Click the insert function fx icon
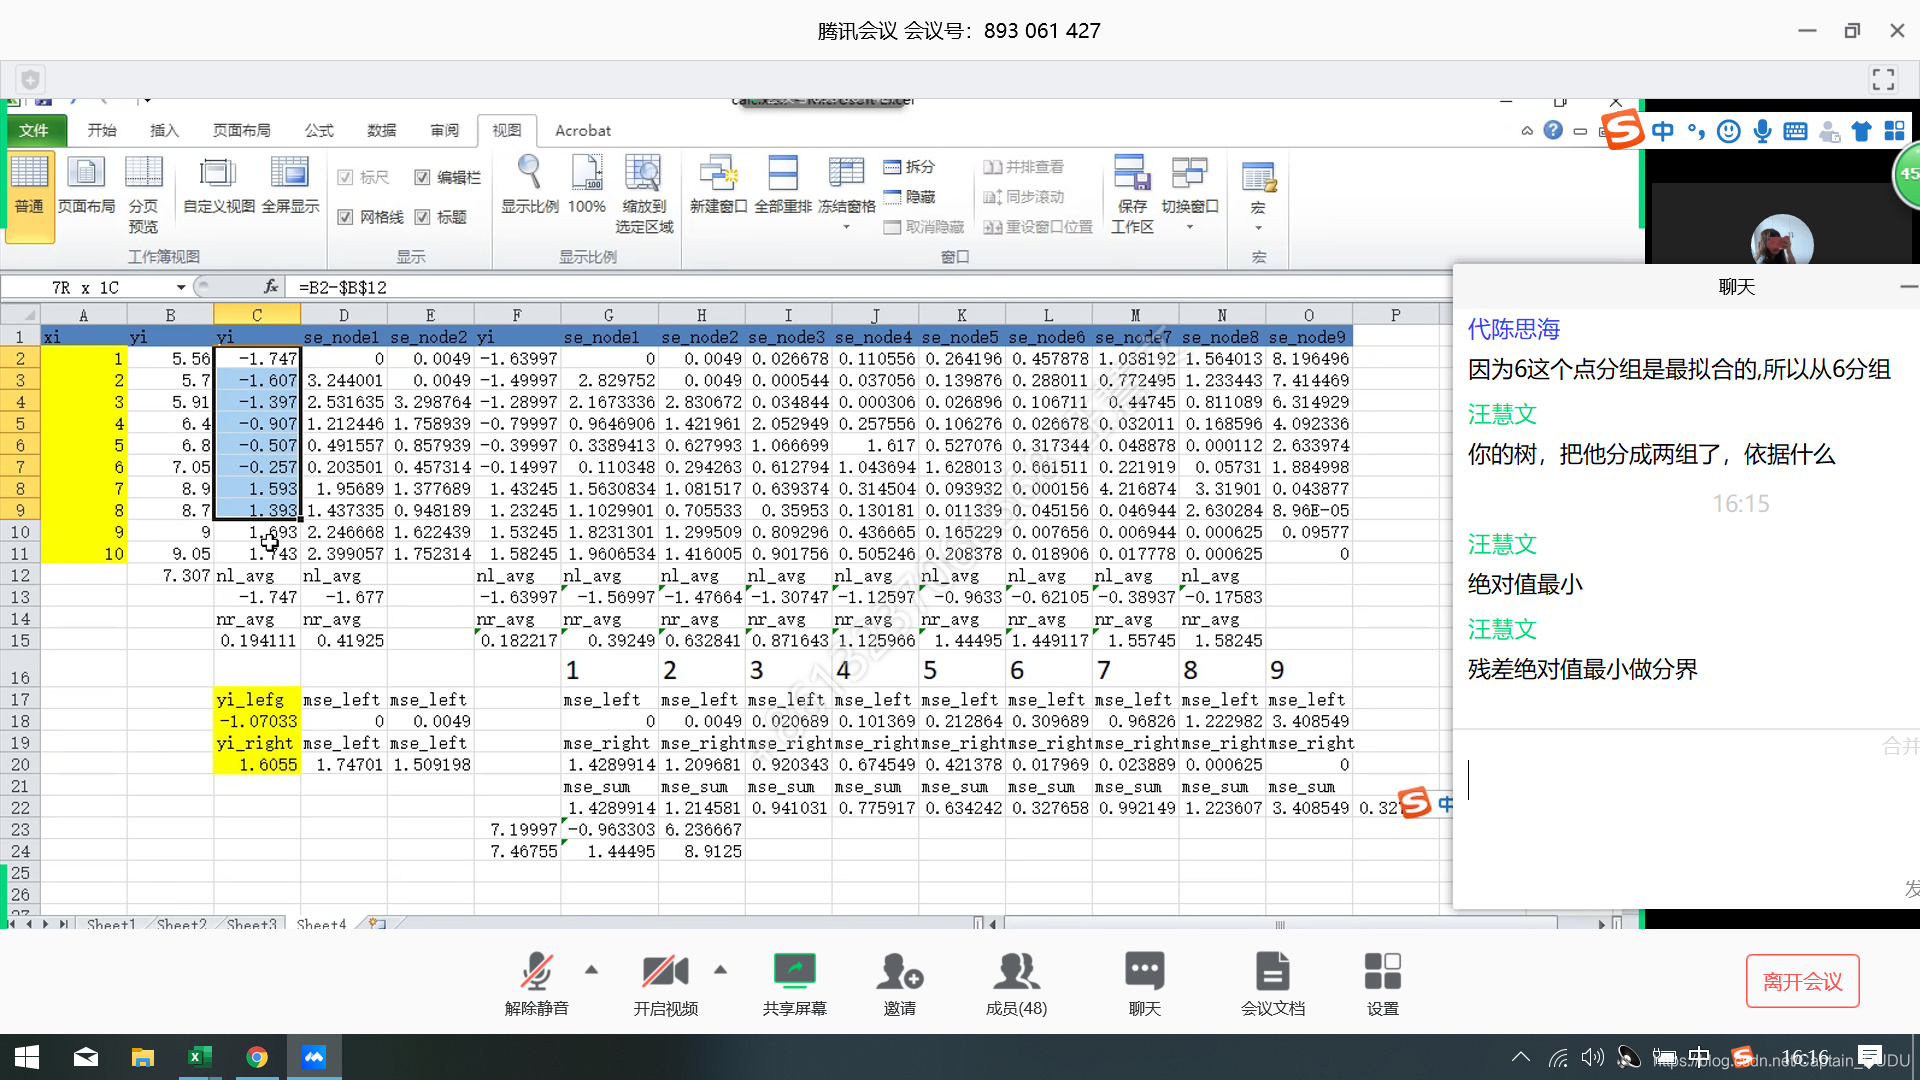Viewport: 1920px width, 1080px height. (270, 287)
